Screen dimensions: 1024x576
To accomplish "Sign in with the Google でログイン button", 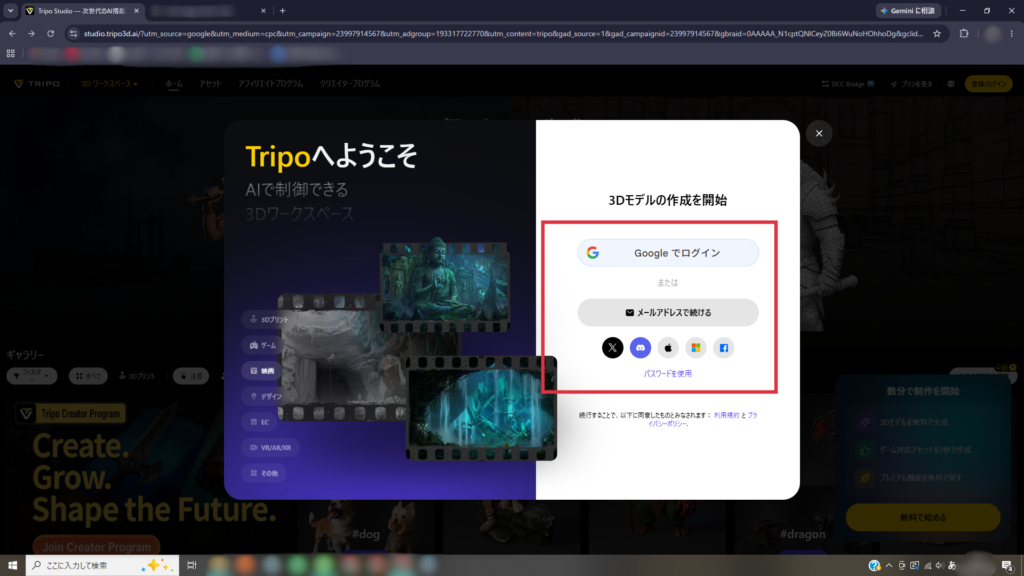I will [x=668, y=253].
